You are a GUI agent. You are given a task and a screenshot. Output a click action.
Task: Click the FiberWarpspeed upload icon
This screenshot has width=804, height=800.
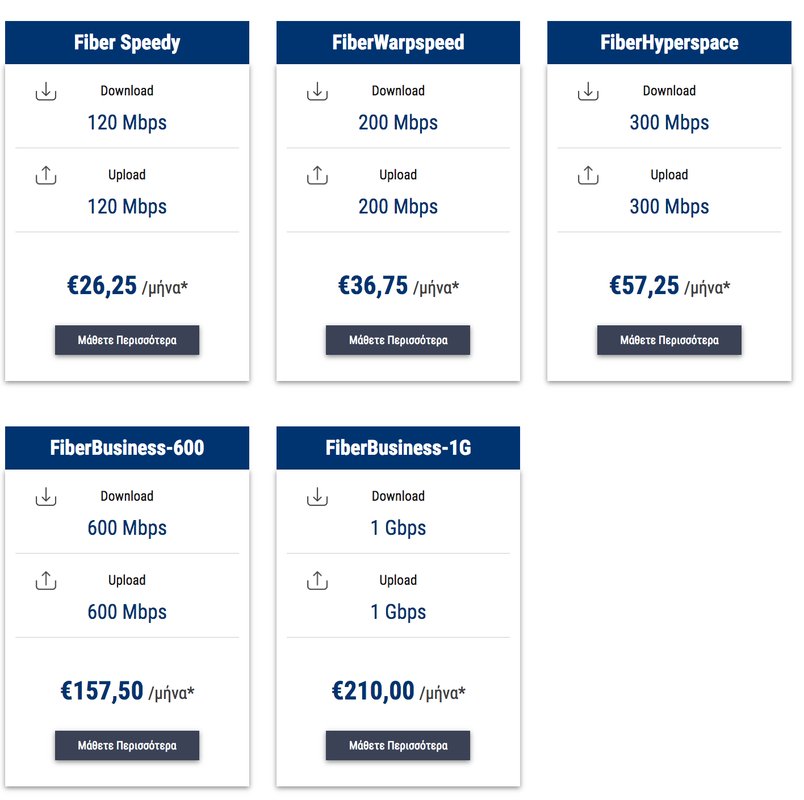317,175
